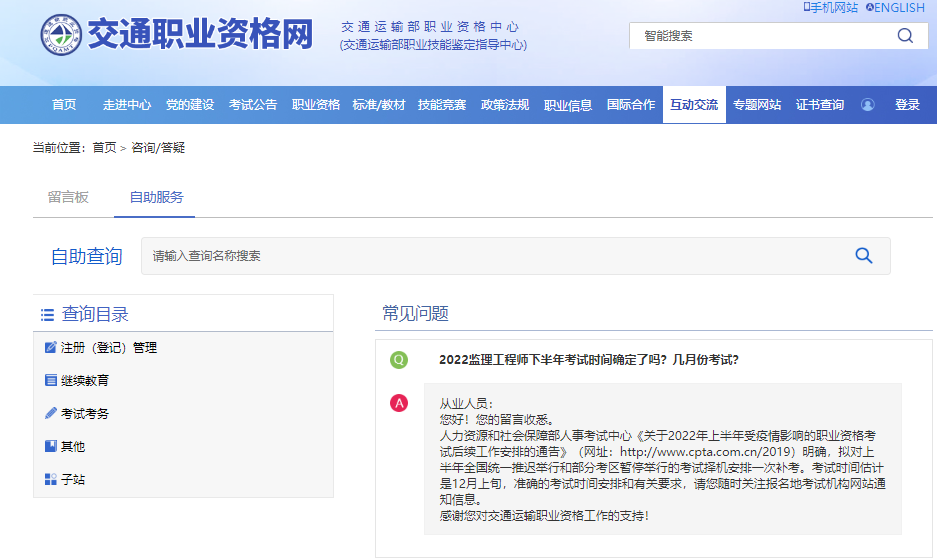
Task: Click the top search magnifier icon
Action: [x=905, y=36]
